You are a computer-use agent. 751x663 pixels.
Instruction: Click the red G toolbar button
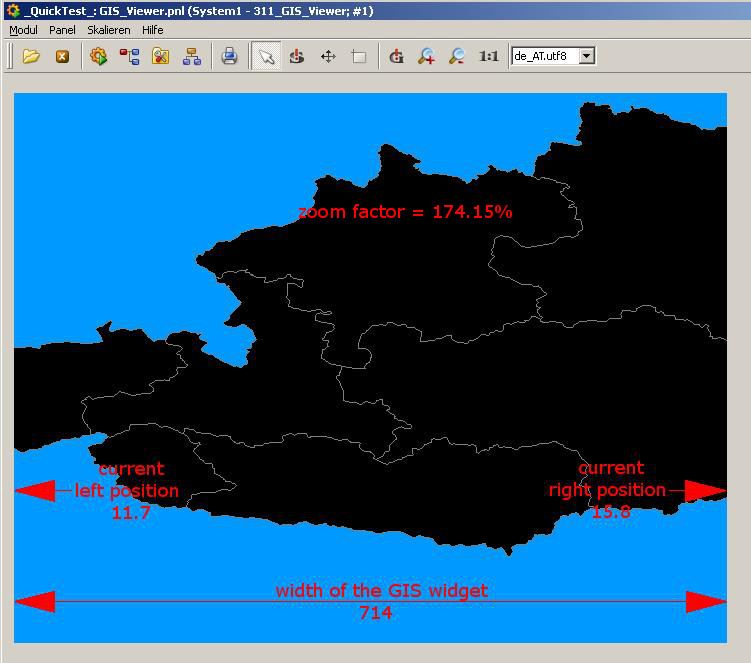[396, 56]
